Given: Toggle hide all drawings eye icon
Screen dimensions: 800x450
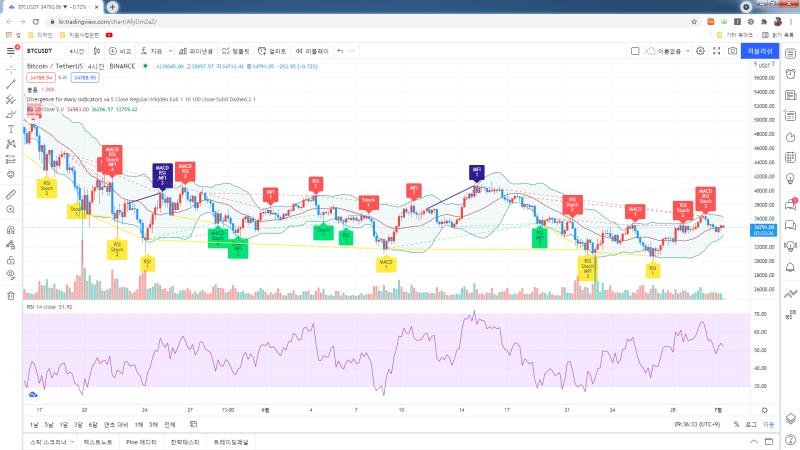Looking at the screenshot, I should pos(11,275).
